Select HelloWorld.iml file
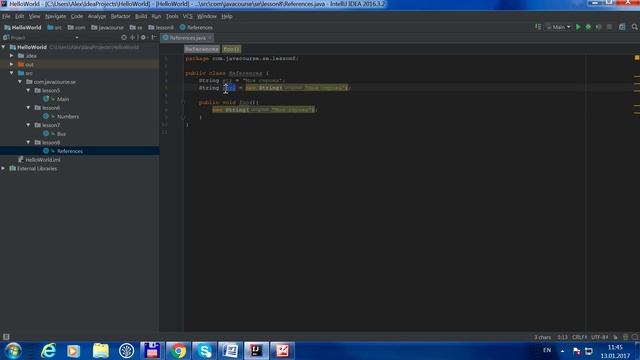Image resolution: width=640 pixels, height=360 pixels. point(42,160)
